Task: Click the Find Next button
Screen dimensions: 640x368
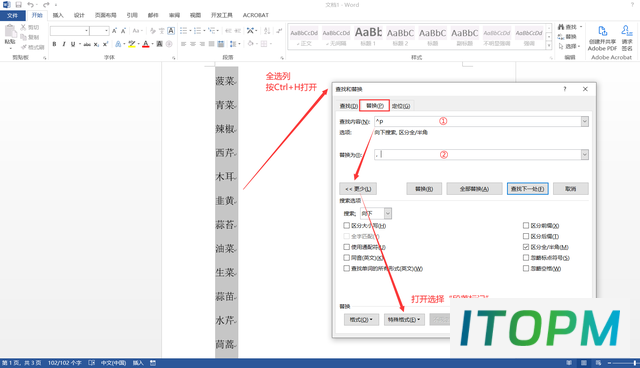Action: pos(527,189)
